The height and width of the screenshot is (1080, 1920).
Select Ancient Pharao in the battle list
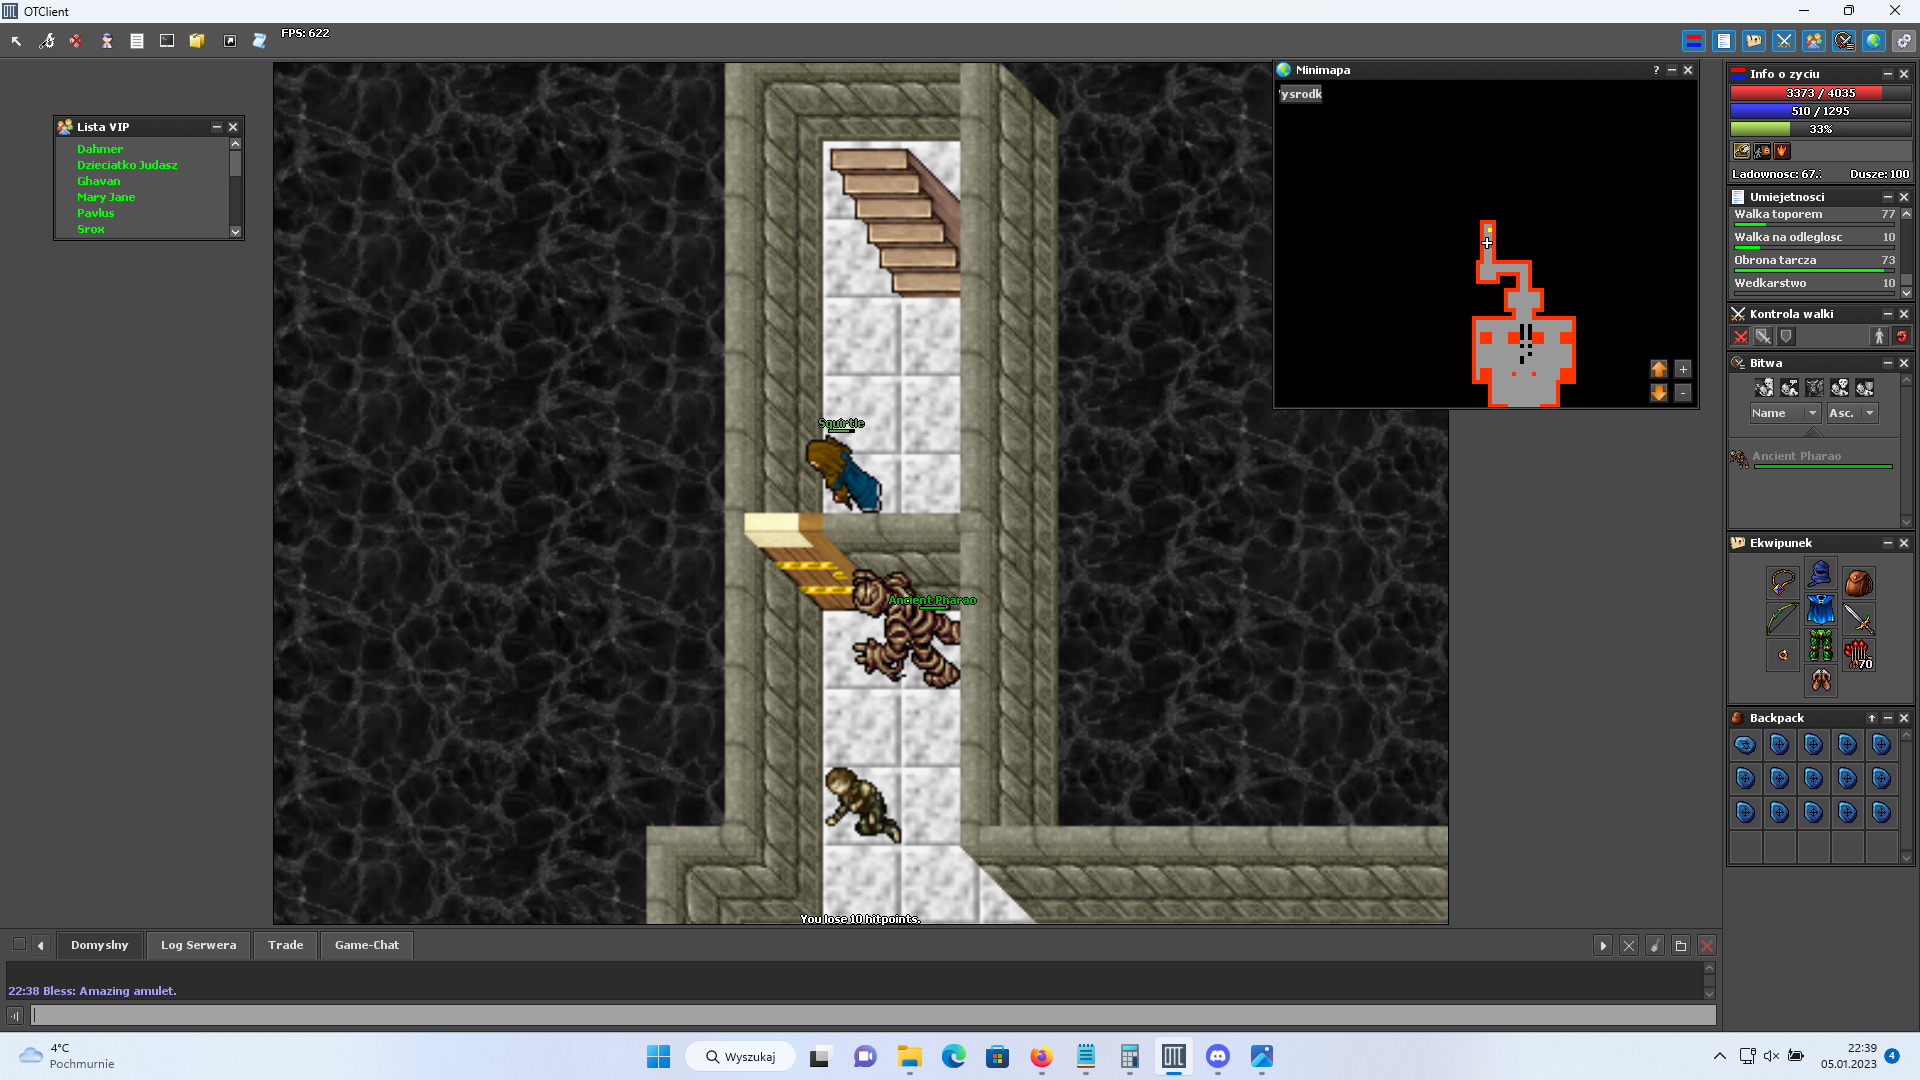[1811, 458]
